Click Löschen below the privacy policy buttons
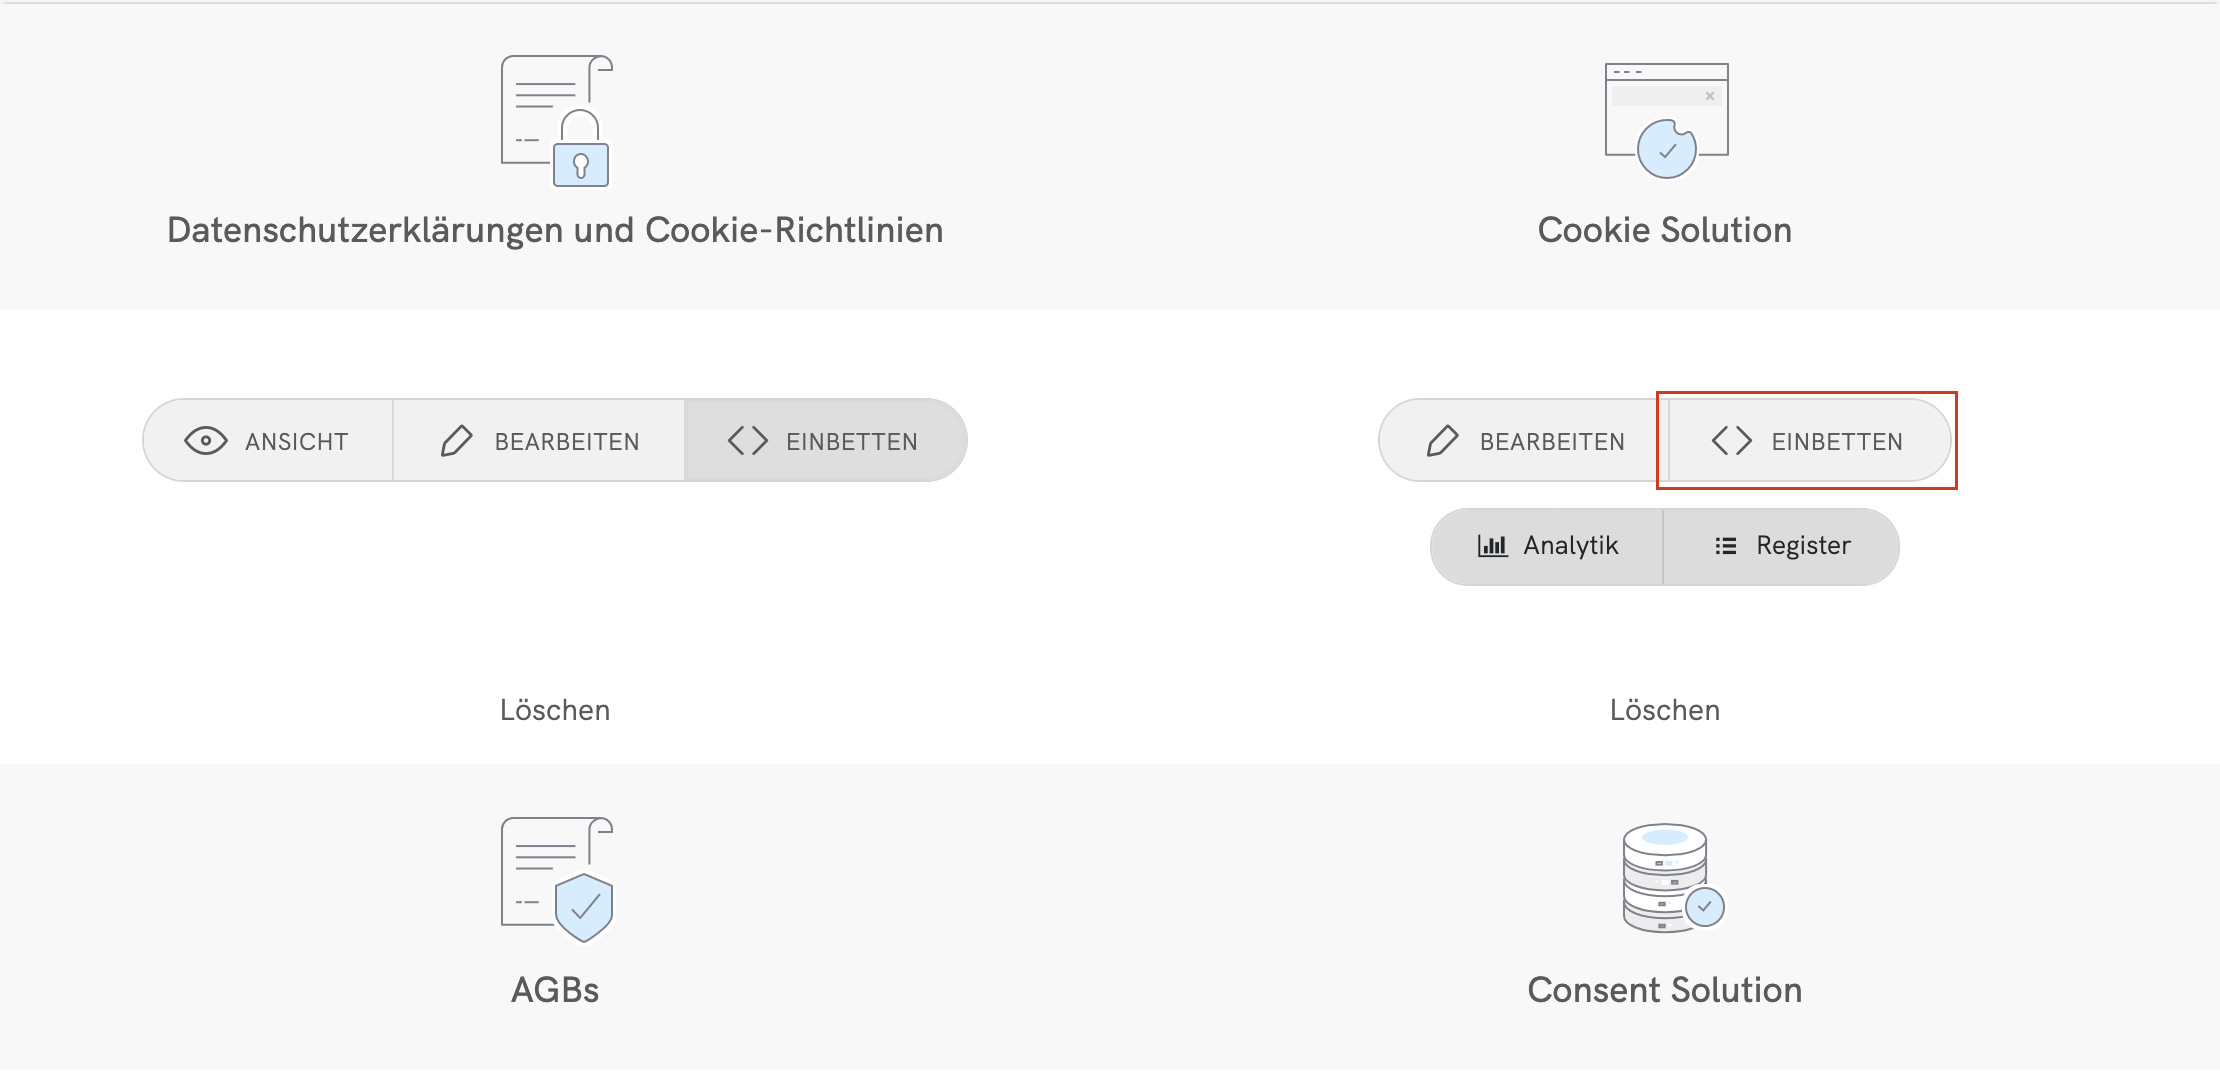The width and height of the screenshot is (2220, 1082). point(555,710)
